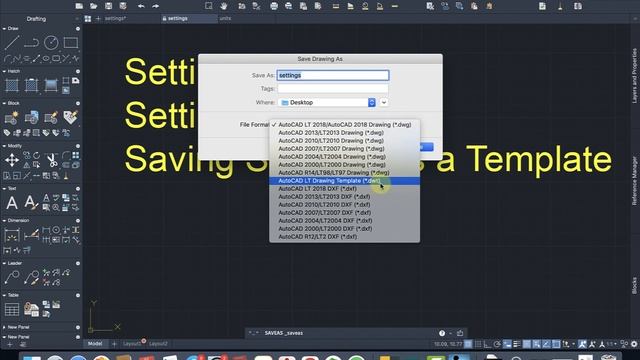
Task: Select the Line tool in Draw panel
Action: (12, 42)
